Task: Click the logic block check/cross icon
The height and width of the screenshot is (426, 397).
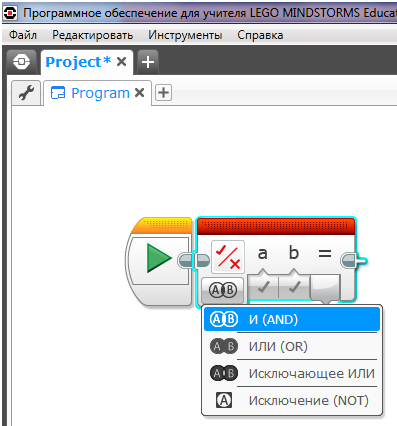Action: [x=228, y=257]
